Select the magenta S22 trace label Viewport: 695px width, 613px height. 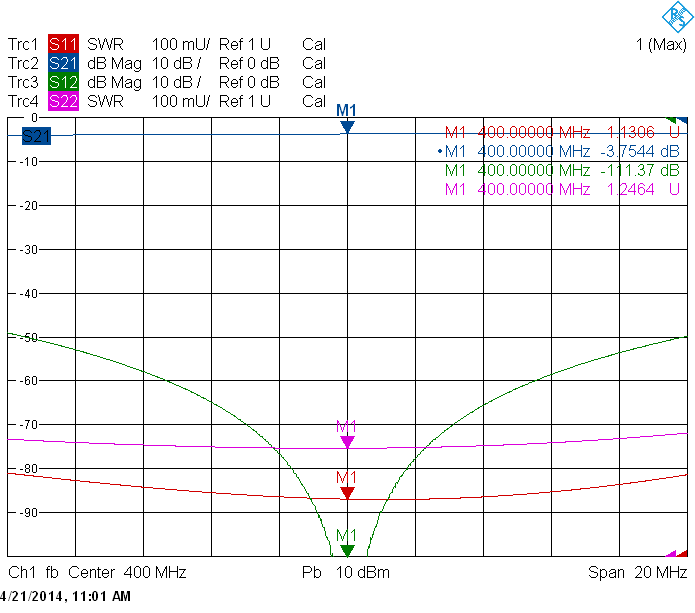click(x=63, y=101)
